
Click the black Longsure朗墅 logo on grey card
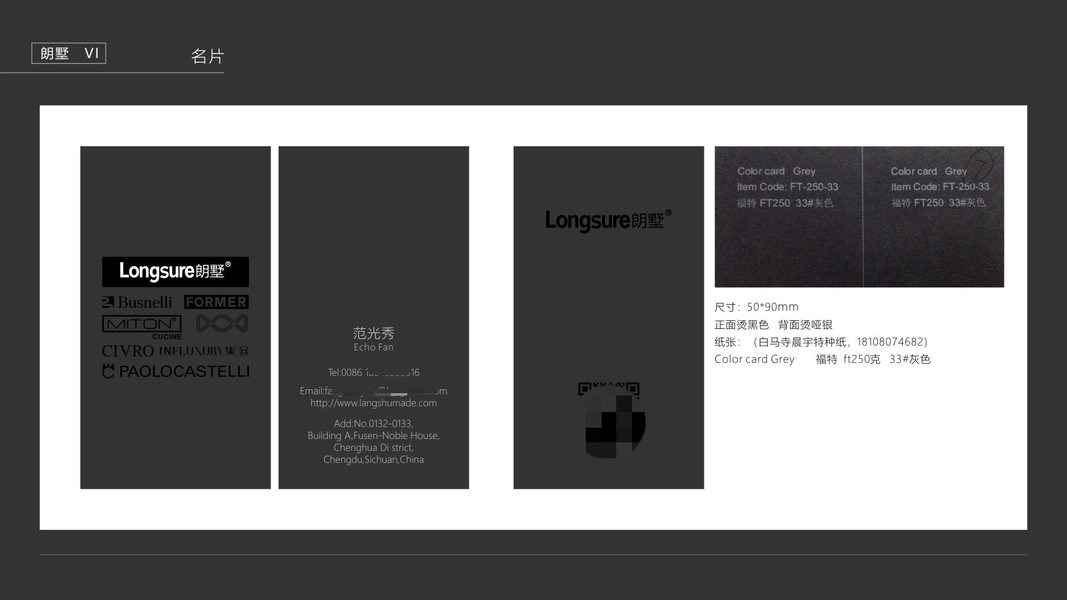pos(608,220)
